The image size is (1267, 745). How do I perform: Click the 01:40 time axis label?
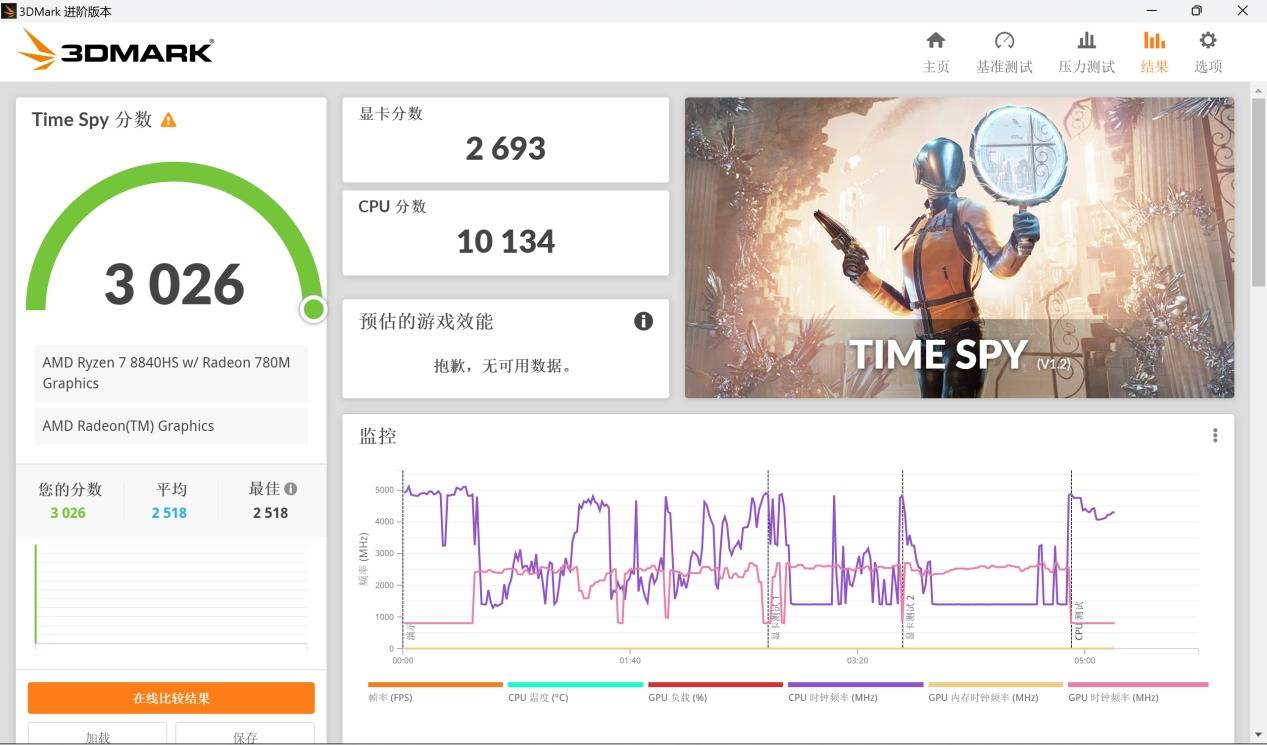click(x=630, y=661)
